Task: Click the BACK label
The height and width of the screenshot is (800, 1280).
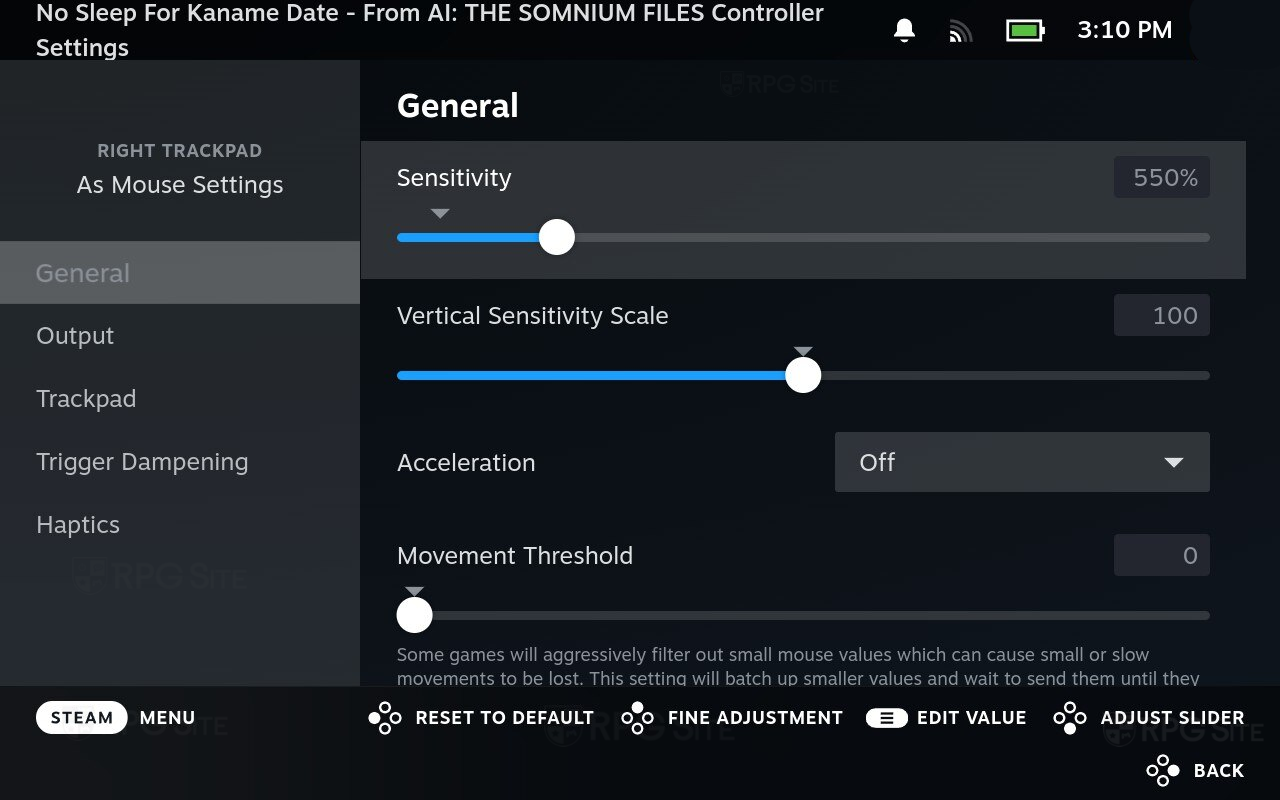Action: [1219, 771]
